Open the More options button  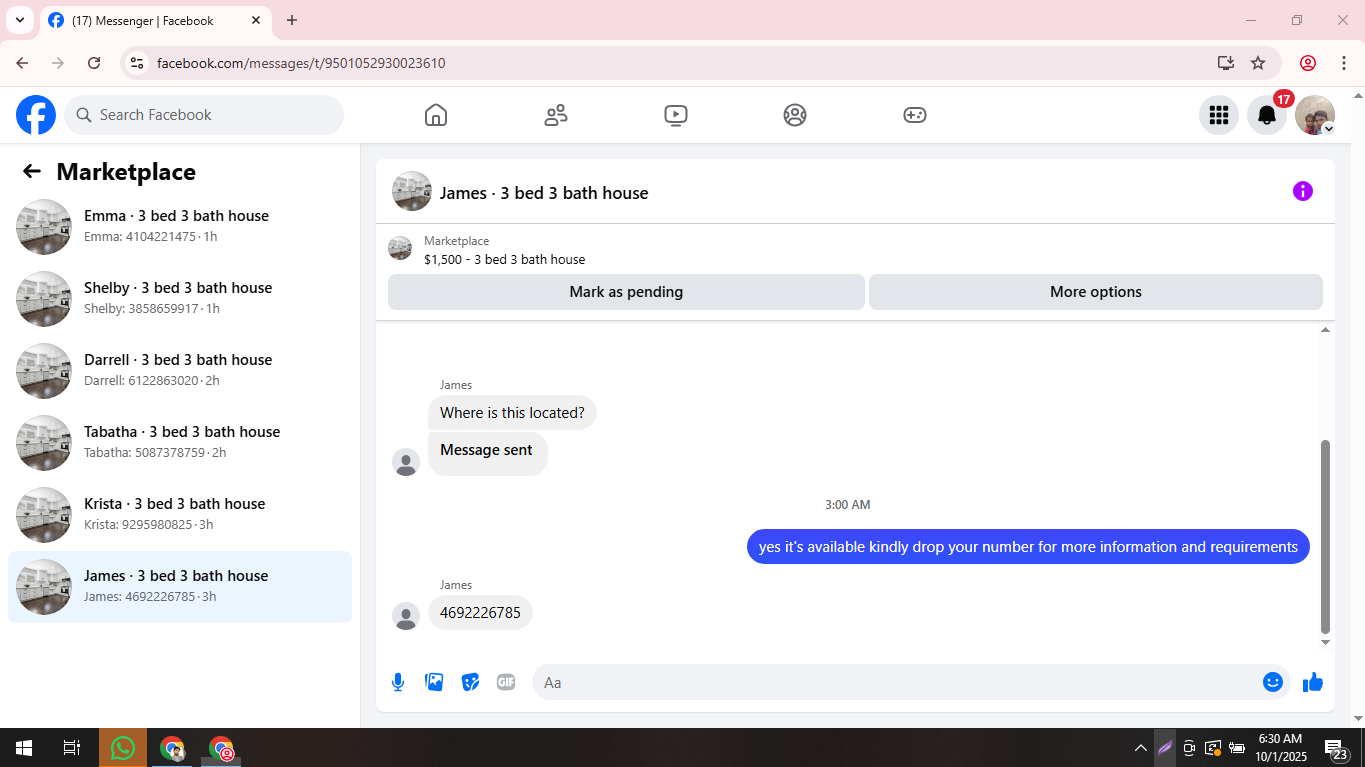[x=1096, y=292]
